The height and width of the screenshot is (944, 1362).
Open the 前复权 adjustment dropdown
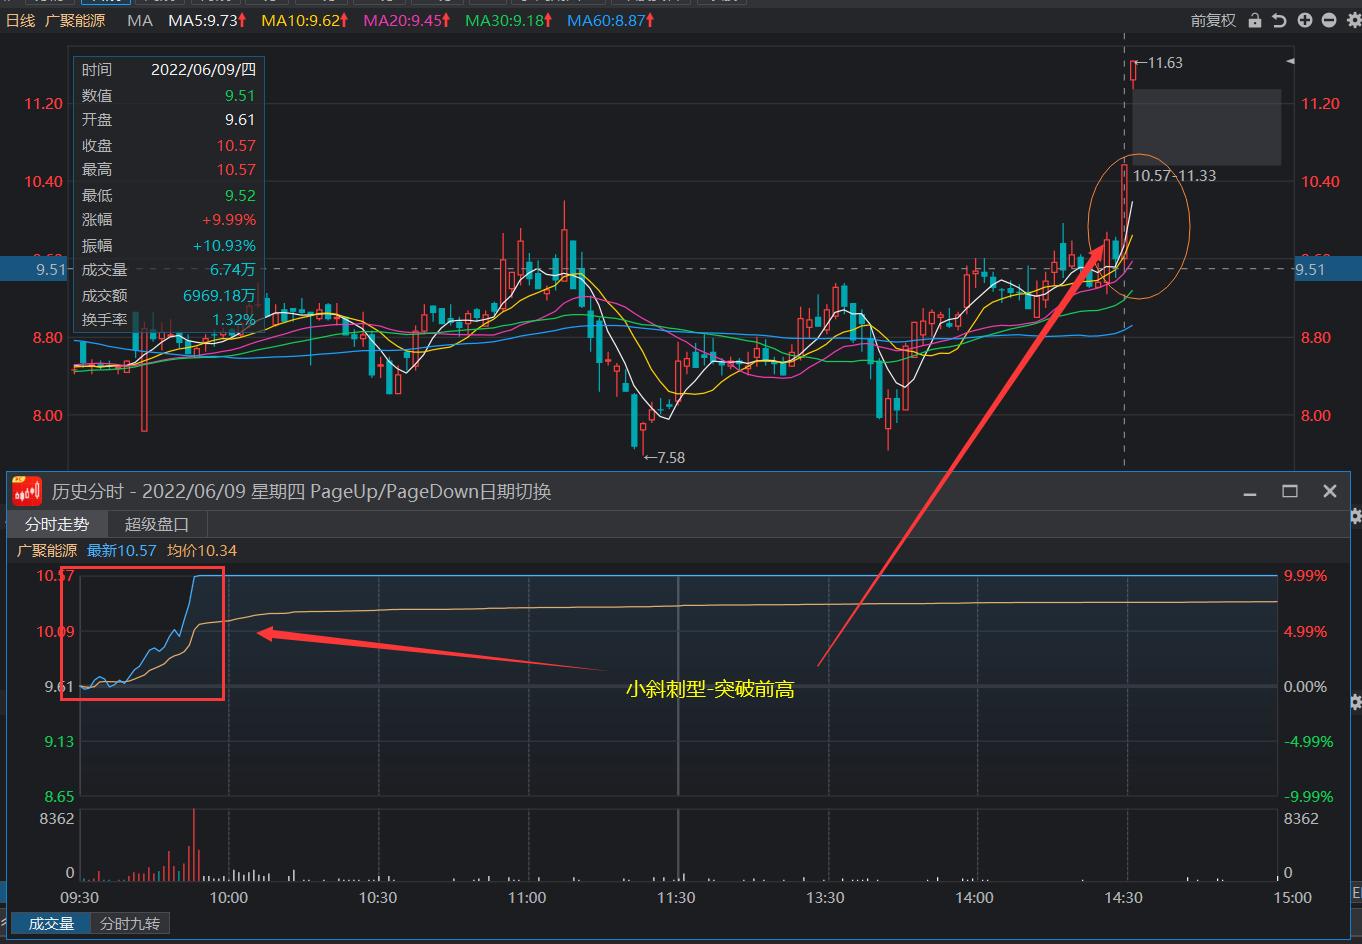click(x=1213, y=20)
